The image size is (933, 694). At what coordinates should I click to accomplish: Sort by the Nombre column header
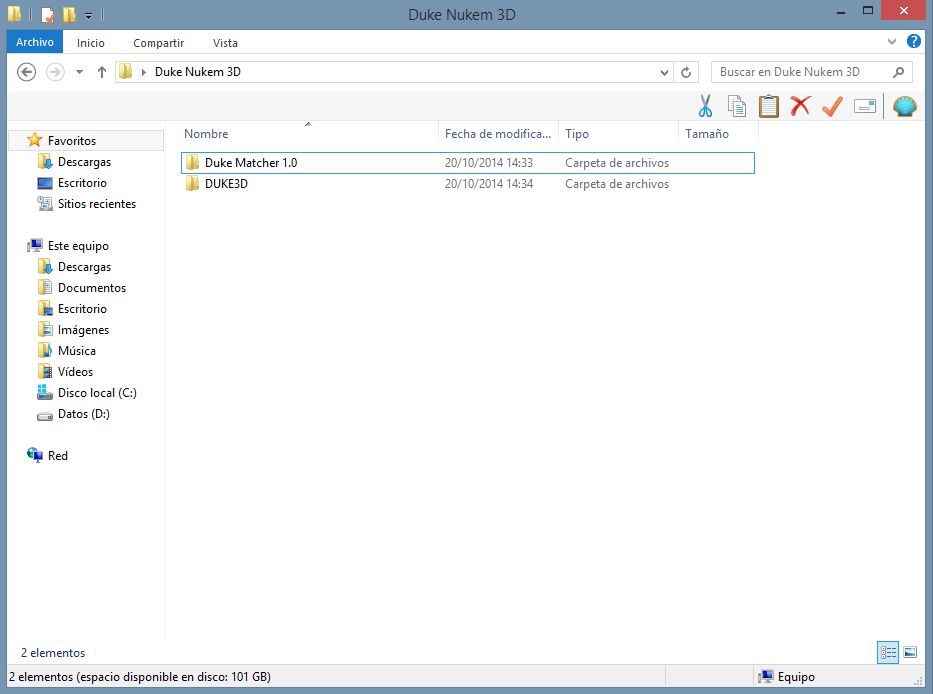pyautogui.click(x=309, y=134)
